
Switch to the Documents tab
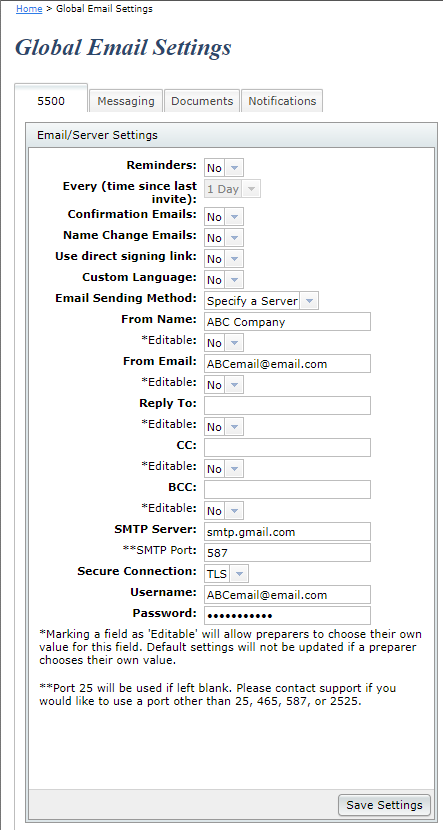(x=202, y=101)
